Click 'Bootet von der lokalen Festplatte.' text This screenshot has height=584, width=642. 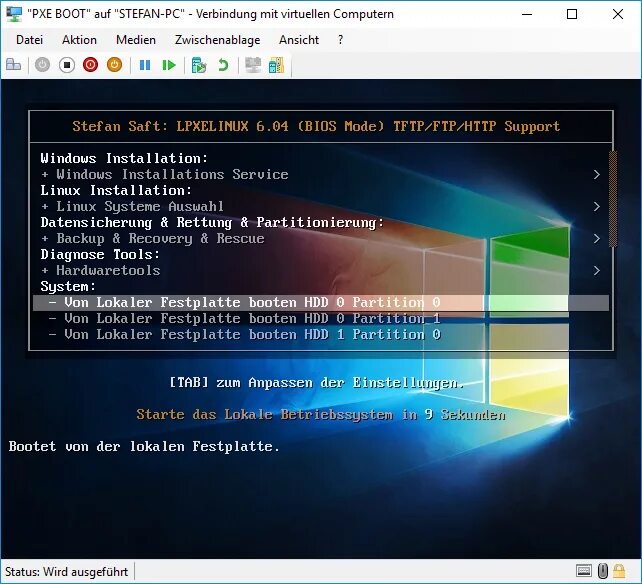click(x=144, y=446)
